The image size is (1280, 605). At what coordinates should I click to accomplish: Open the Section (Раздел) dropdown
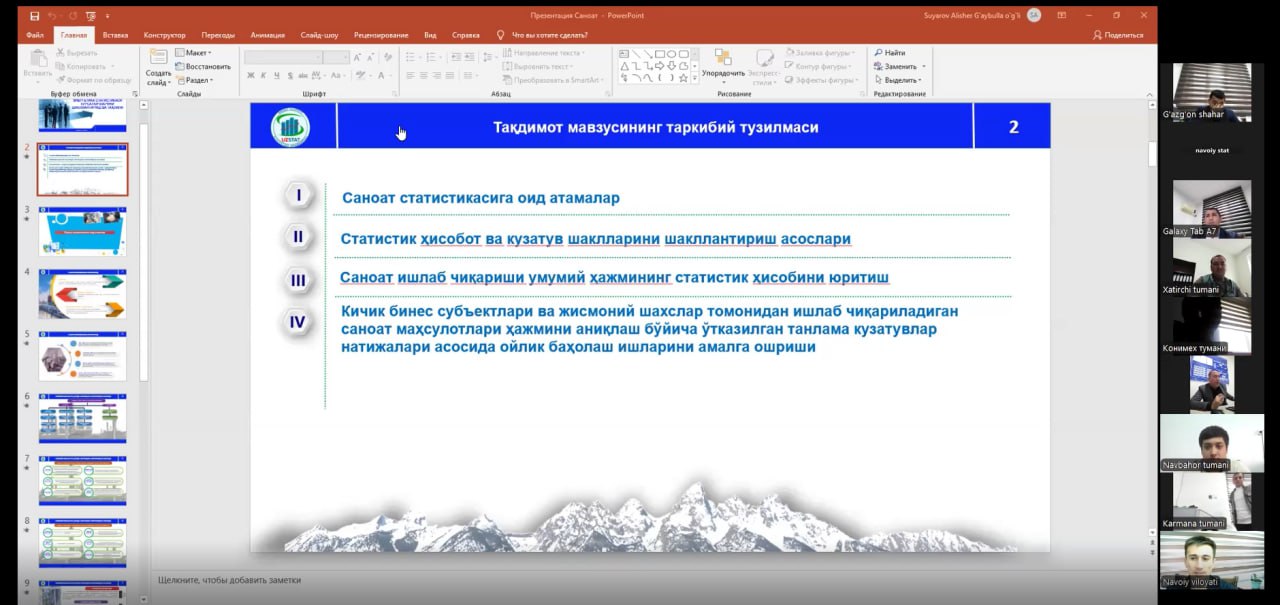point(193,80)
